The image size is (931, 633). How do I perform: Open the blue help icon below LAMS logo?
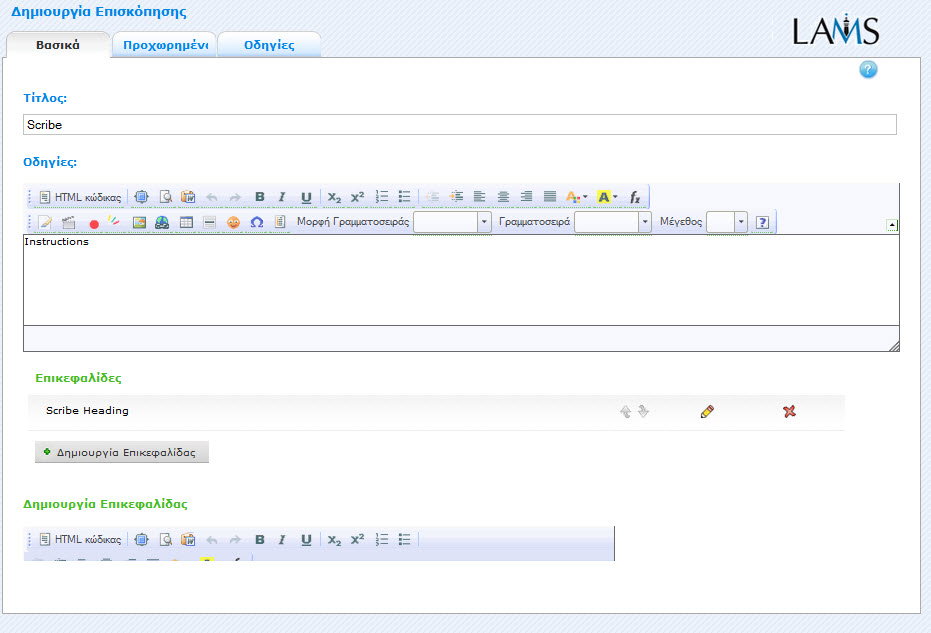868,70
